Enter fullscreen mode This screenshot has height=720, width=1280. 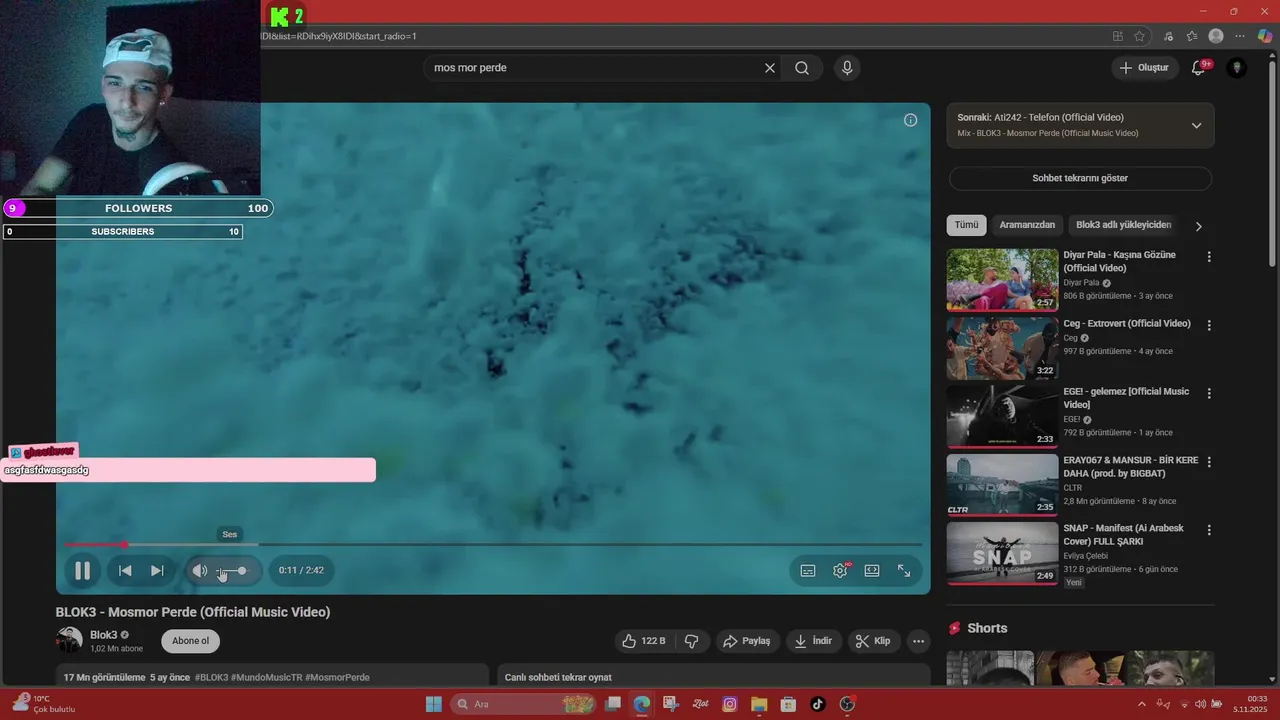tap(904, 570)
